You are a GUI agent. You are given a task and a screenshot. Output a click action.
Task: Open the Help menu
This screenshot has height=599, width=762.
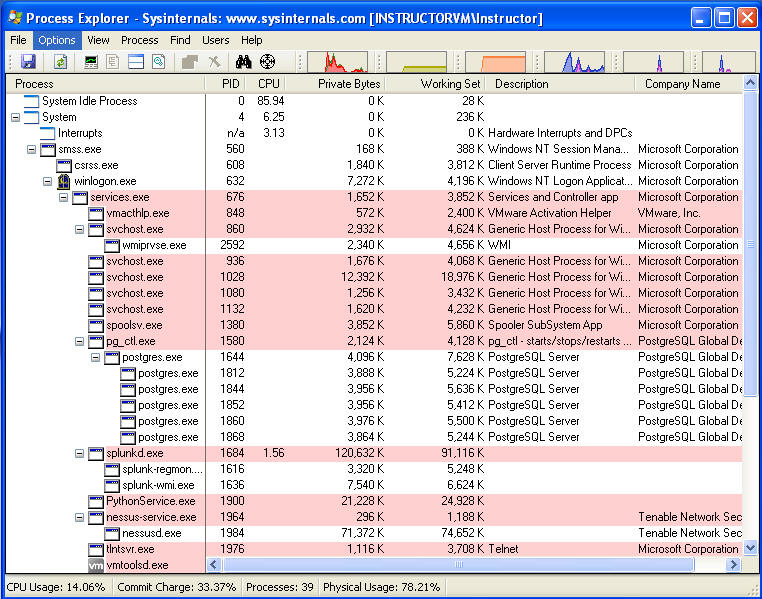click(252, 40)
